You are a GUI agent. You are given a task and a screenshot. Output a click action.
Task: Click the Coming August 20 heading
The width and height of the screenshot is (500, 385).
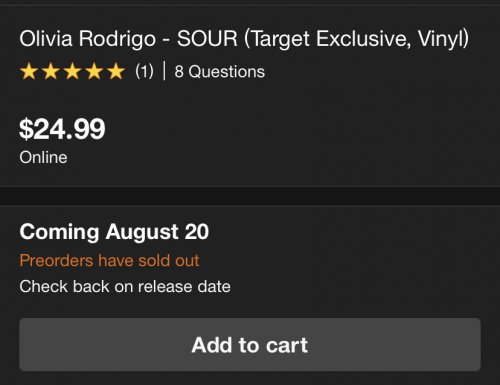tap(114, 232)
